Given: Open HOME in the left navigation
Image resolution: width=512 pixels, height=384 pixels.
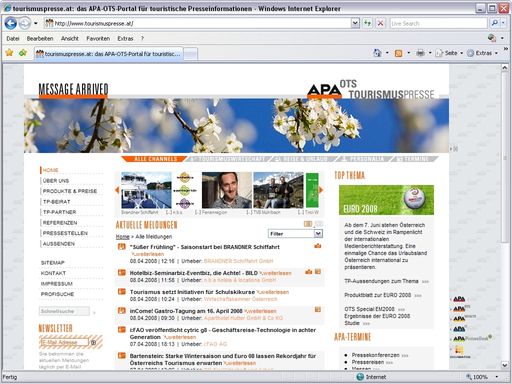Looking at the screenshot, I should (51, 170).
